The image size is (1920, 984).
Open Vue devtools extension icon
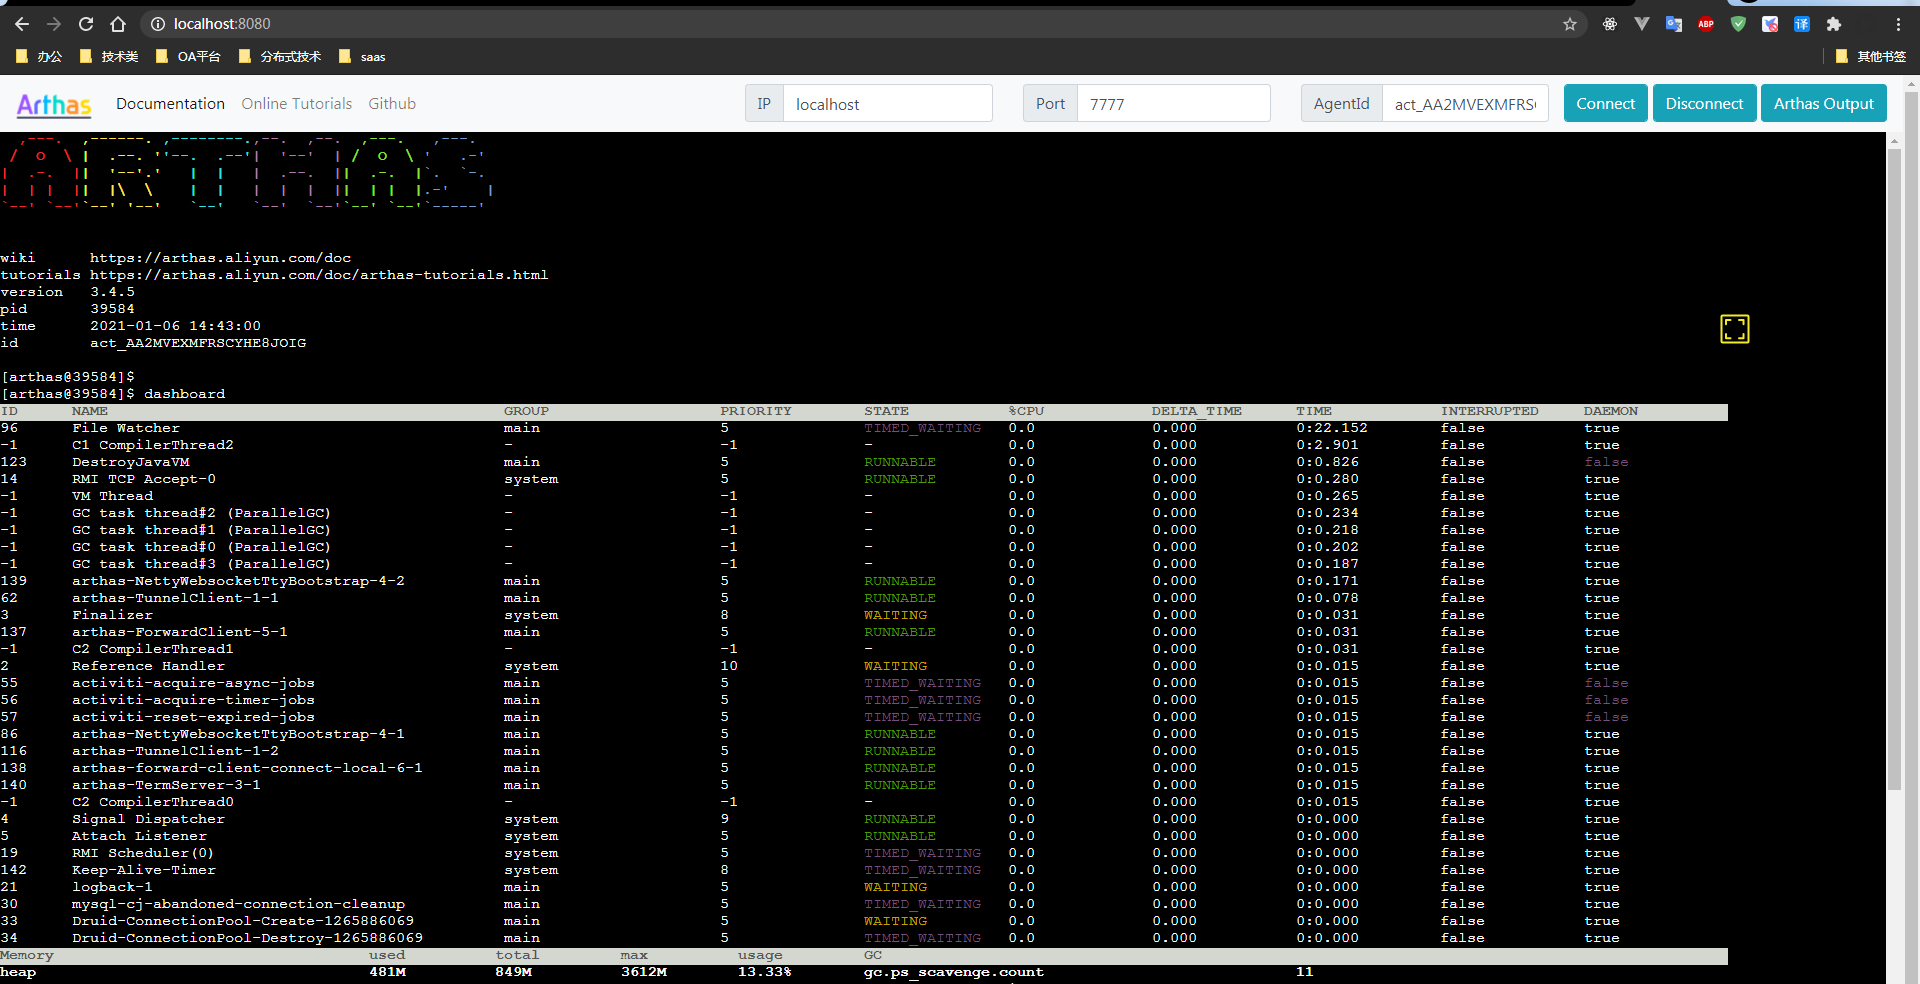pyautogui.click(x=1642, y=24)
